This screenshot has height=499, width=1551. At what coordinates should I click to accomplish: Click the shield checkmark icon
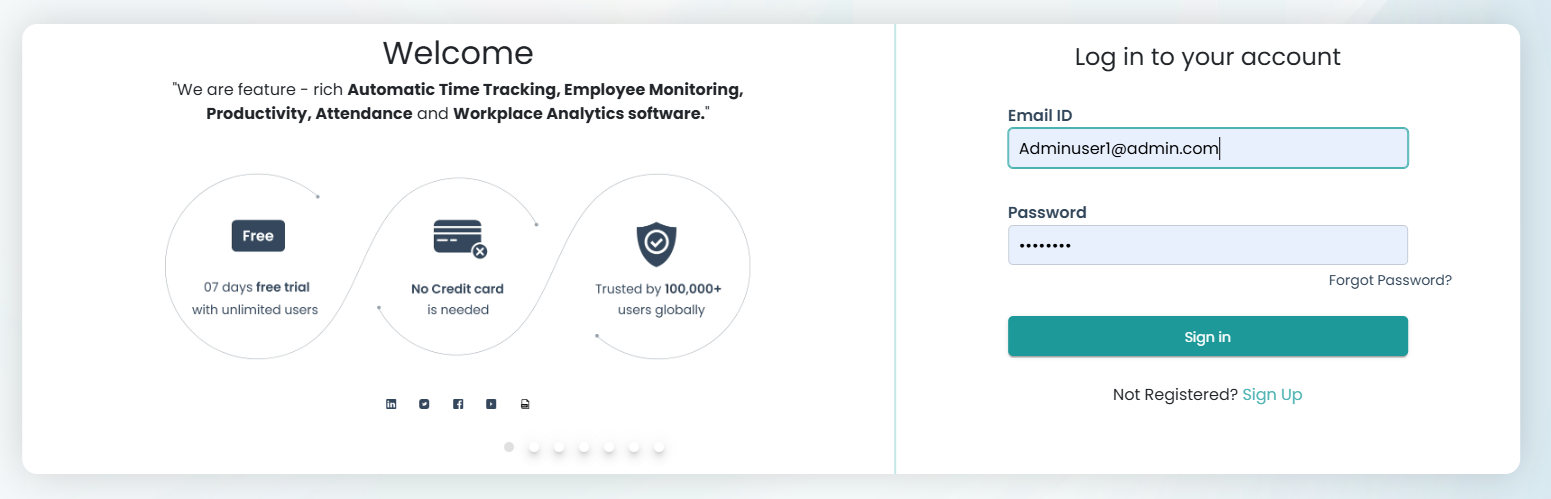[x=656, y=243]
